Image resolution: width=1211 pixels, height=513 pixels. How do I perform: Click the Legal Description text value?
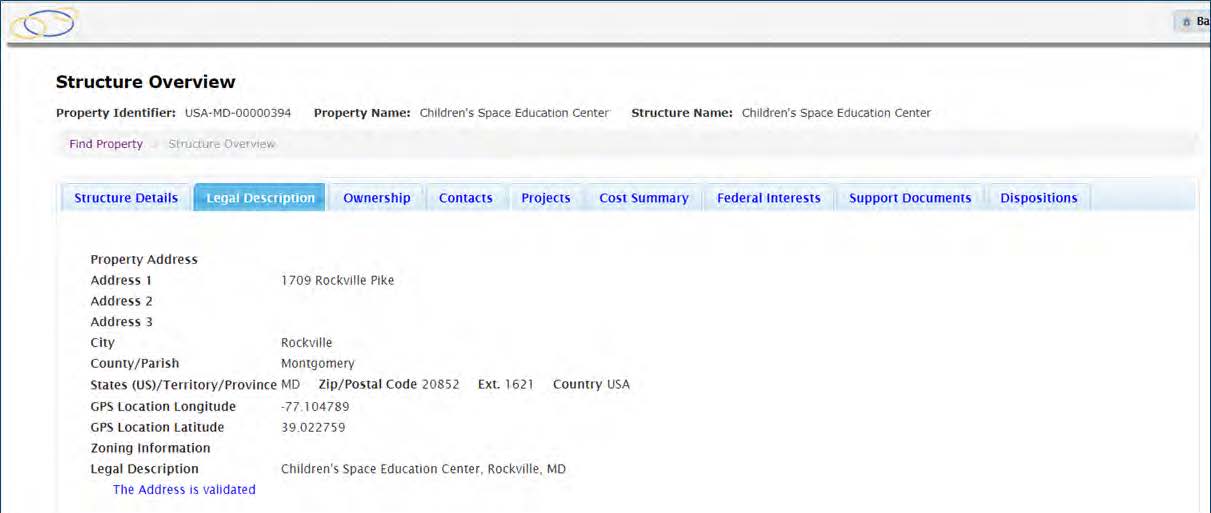[x=424, y=469]
